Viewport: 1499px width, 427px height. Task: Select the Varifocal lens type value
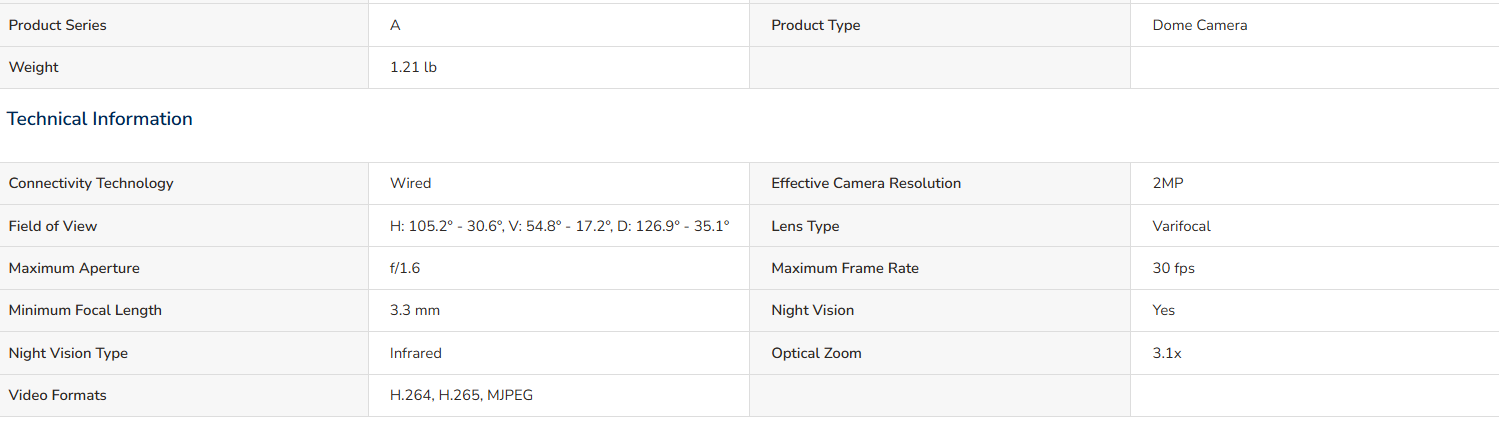(x=1181, y=226)
